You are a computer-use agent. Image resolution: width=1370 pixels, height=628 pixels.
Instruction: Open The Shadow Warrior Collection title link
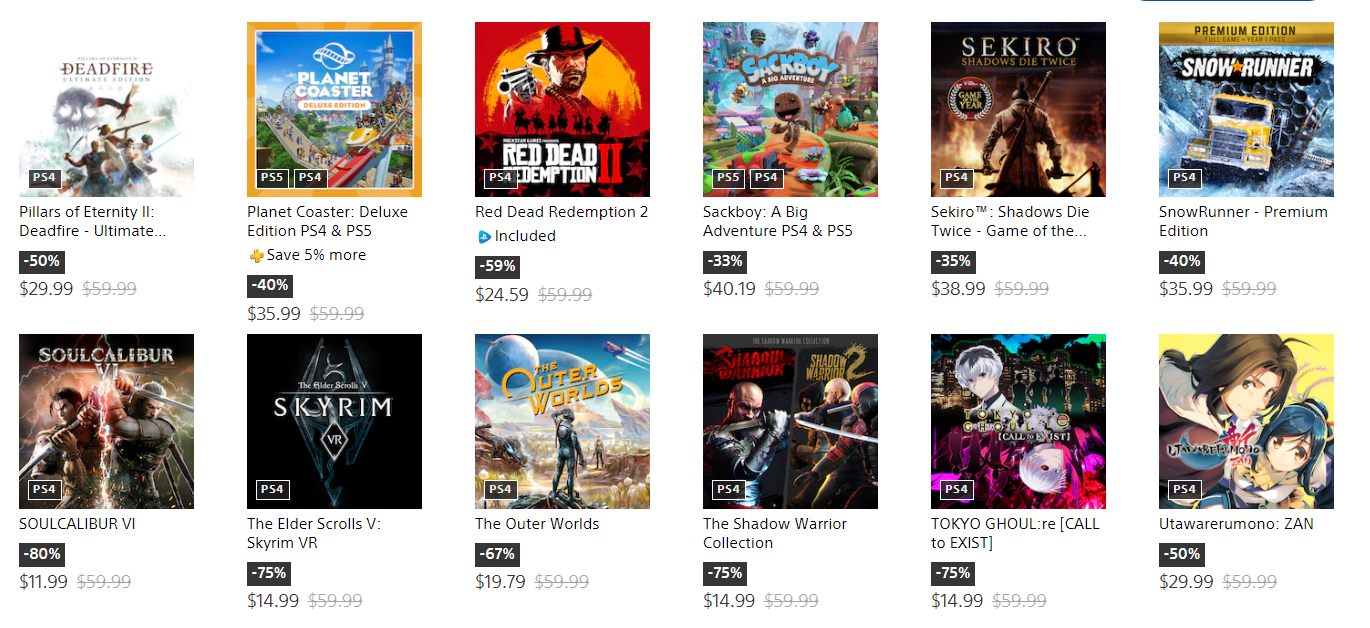(774, 533)
